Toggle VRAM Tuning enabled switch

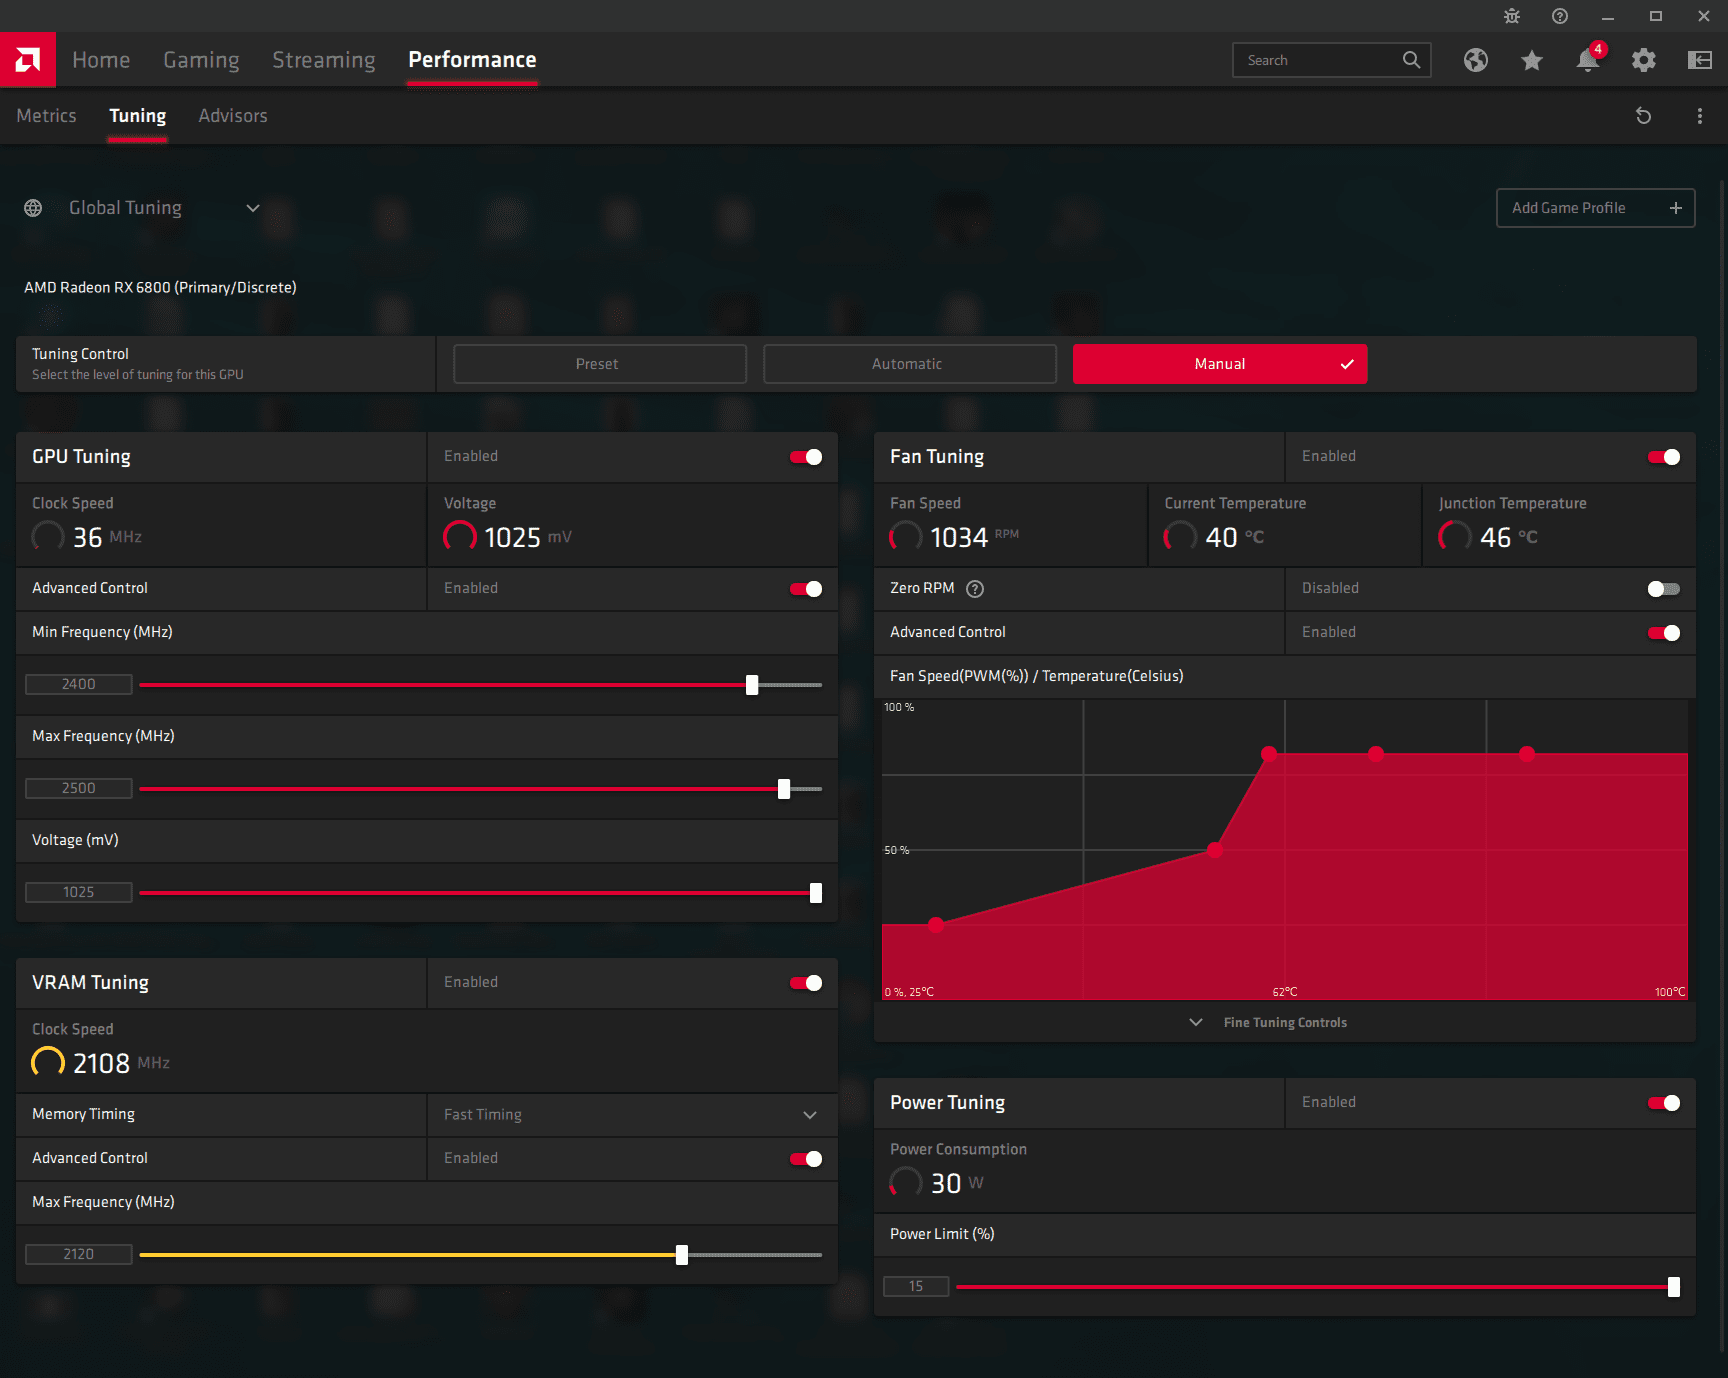(806, 983)
